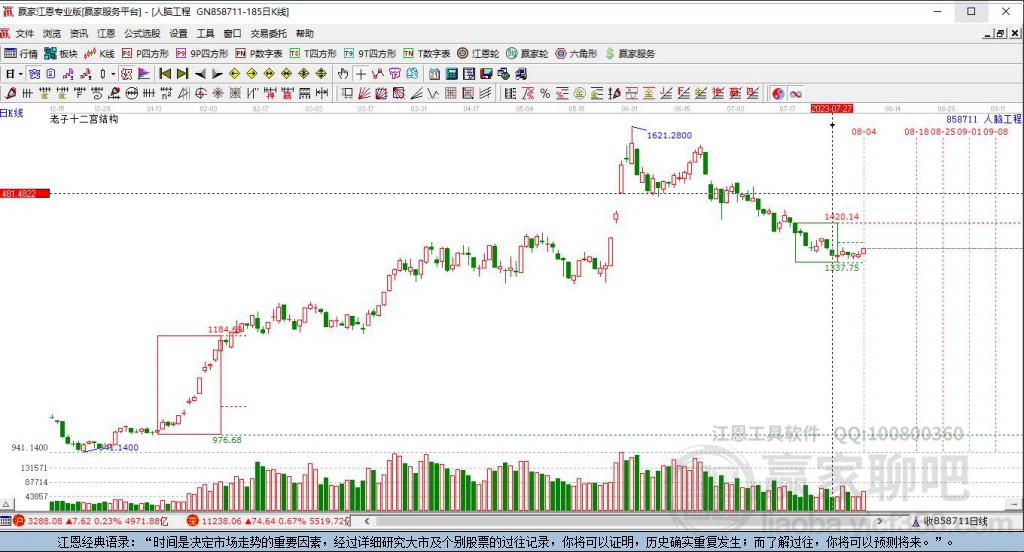Select the zigzag wave line tool
This screenshot has height=552, width=1024.
coord(432,93)
